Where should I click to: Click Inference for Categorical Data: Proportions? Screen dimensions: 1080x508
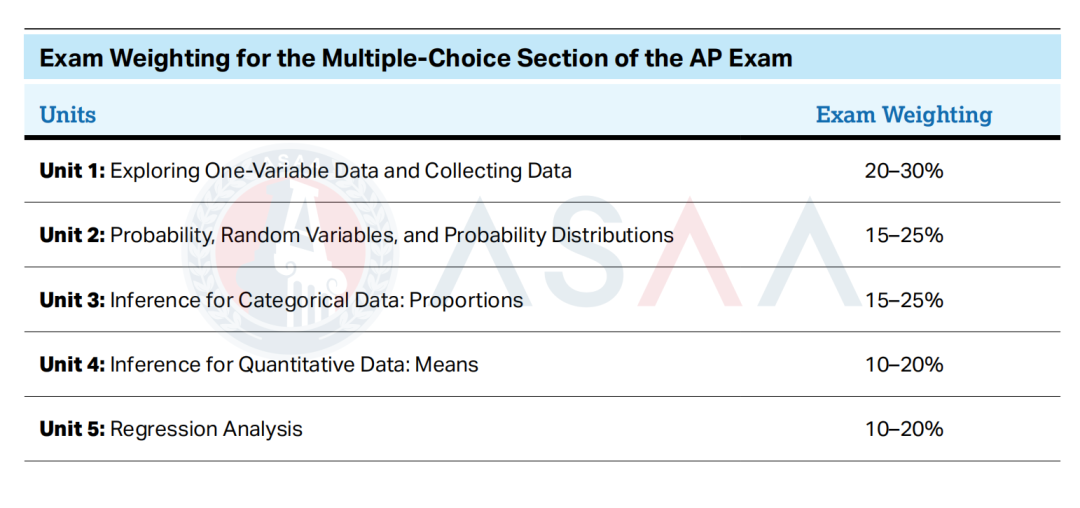pyautogui.click(x=317, y=300)
